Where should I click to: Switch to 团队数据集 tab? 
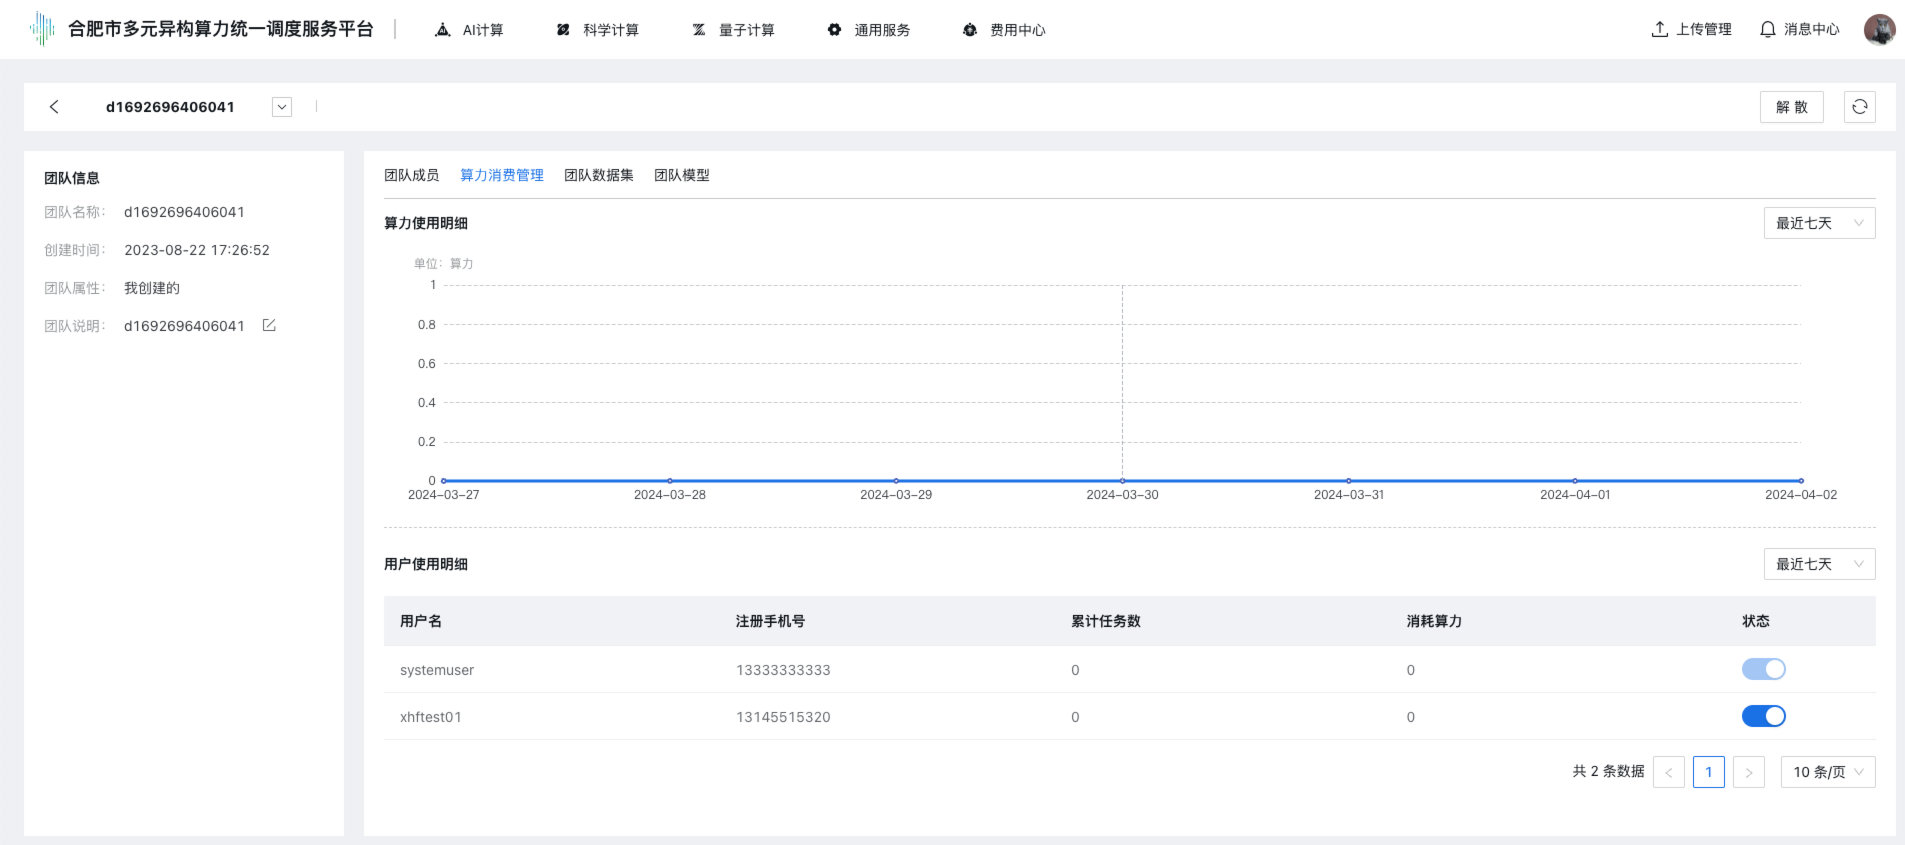coord(598,175)
